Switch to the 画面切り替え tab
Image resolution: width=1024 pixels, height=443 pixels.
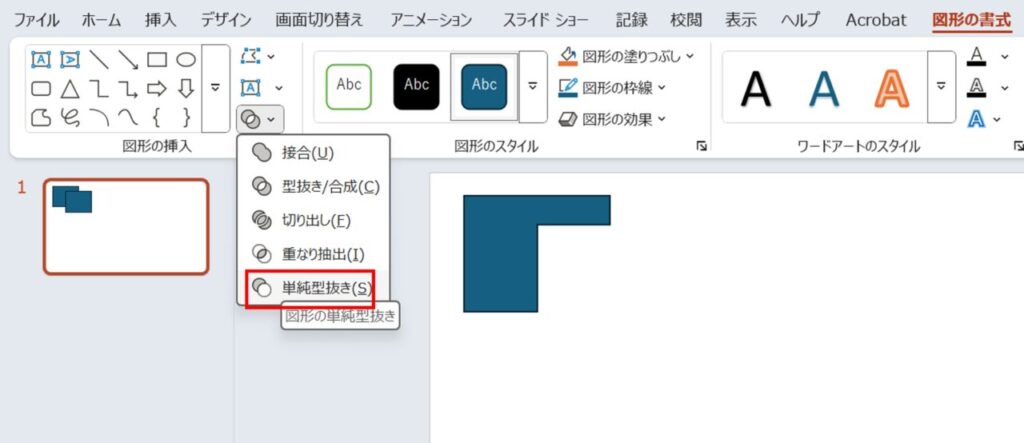tap(319, 20)
